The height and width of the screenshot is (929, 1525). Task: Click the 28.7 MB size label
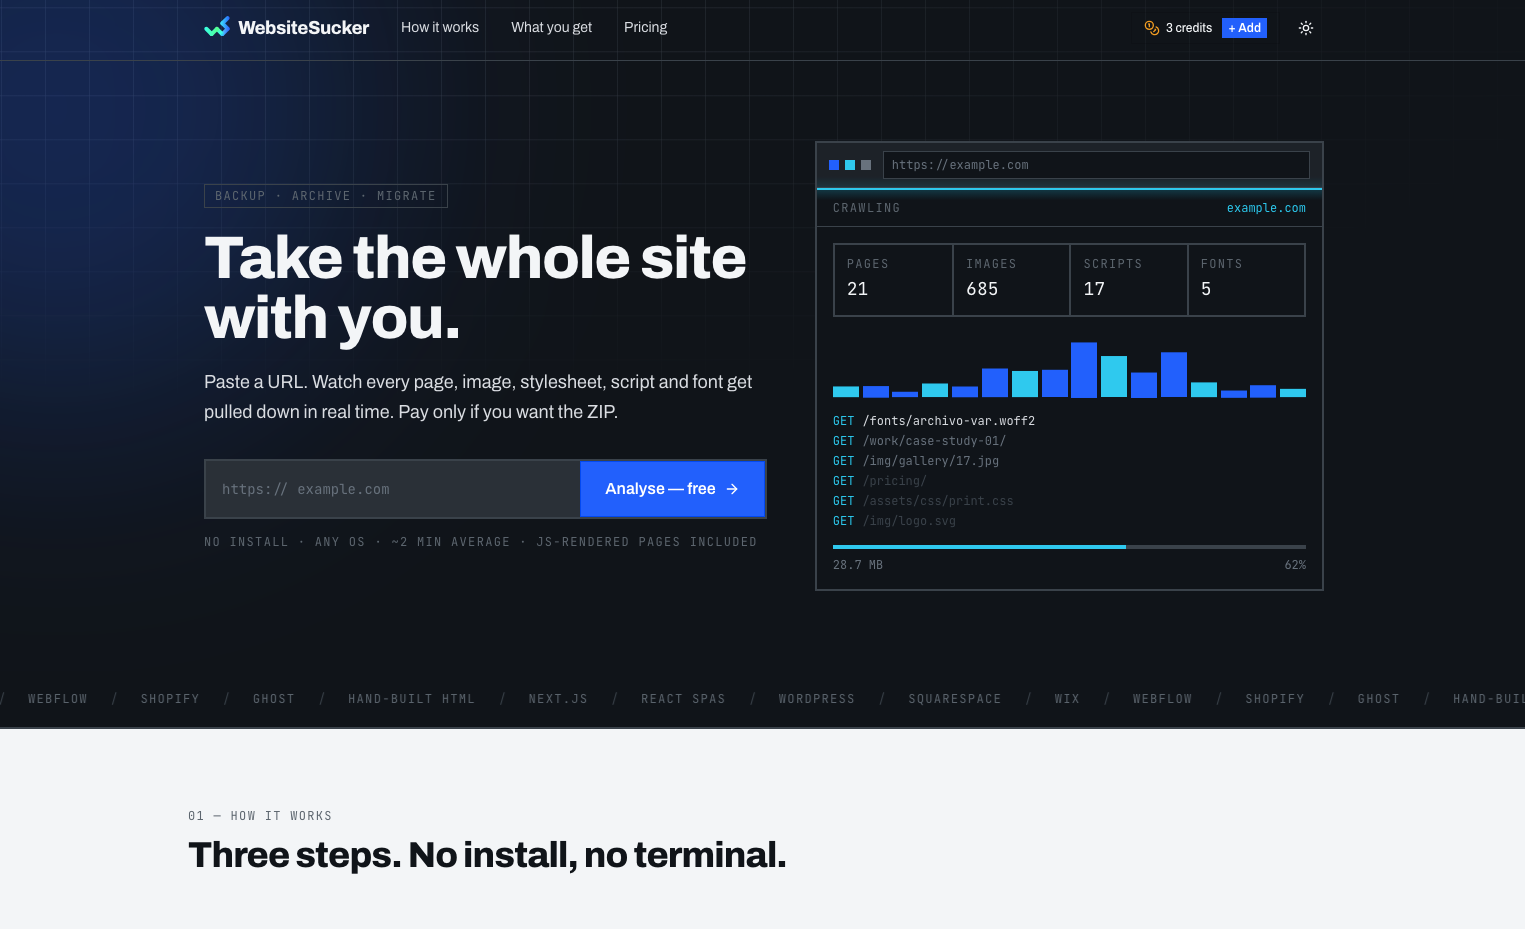point(858,565)
